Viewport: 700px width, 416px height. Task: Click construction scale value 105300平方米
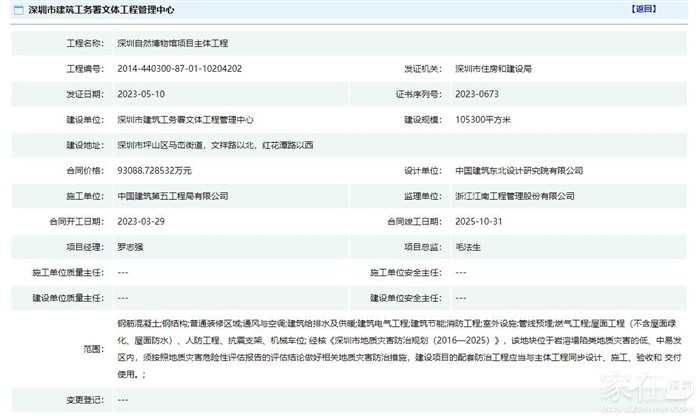tap(482, 119)
